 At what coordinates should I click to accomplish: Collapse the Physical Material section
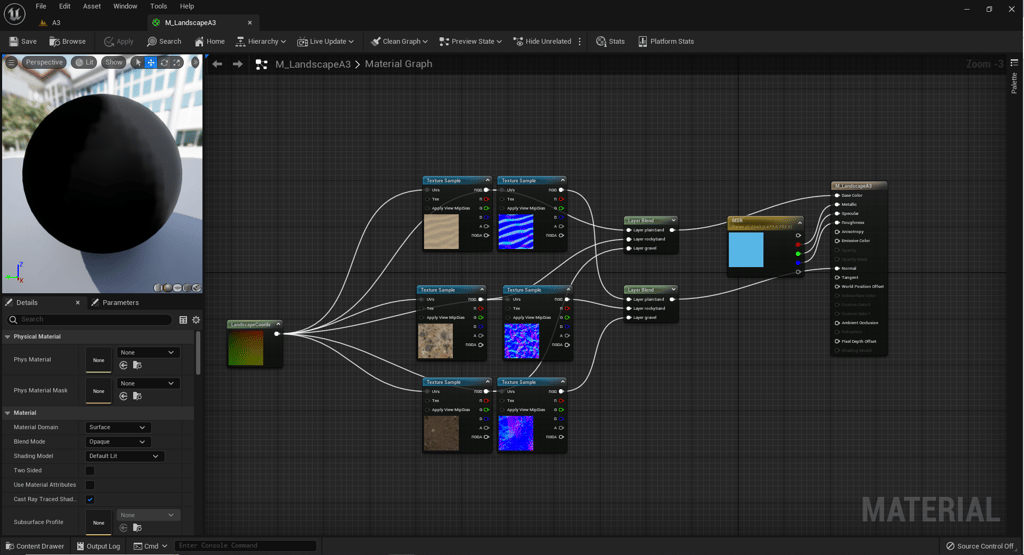[x=8, y=337]
